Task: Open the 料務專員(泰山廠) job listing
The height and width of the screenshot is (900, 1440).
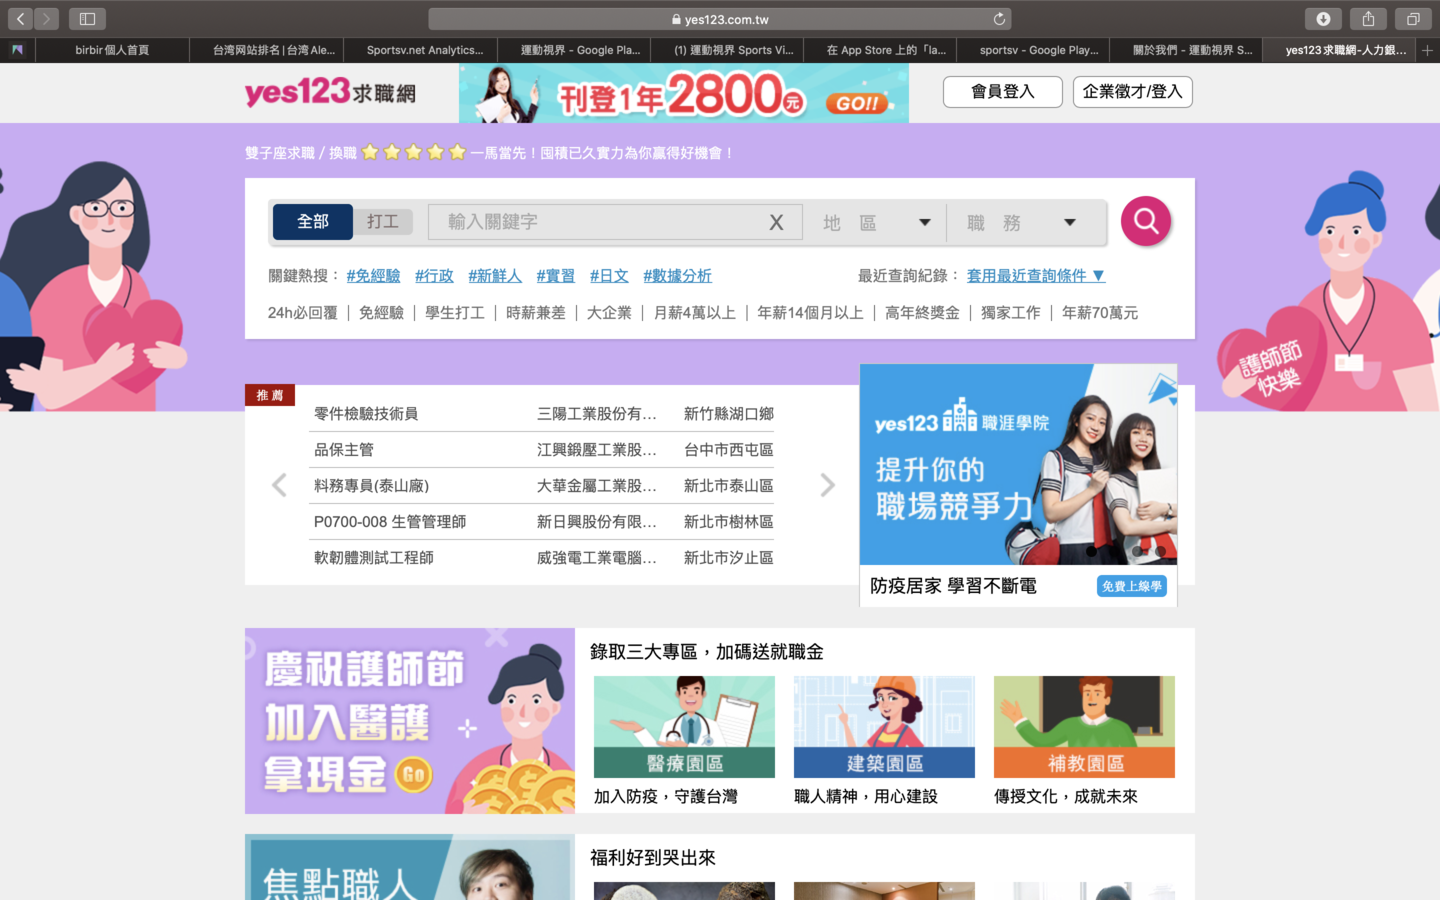Action: click(371, 486)
